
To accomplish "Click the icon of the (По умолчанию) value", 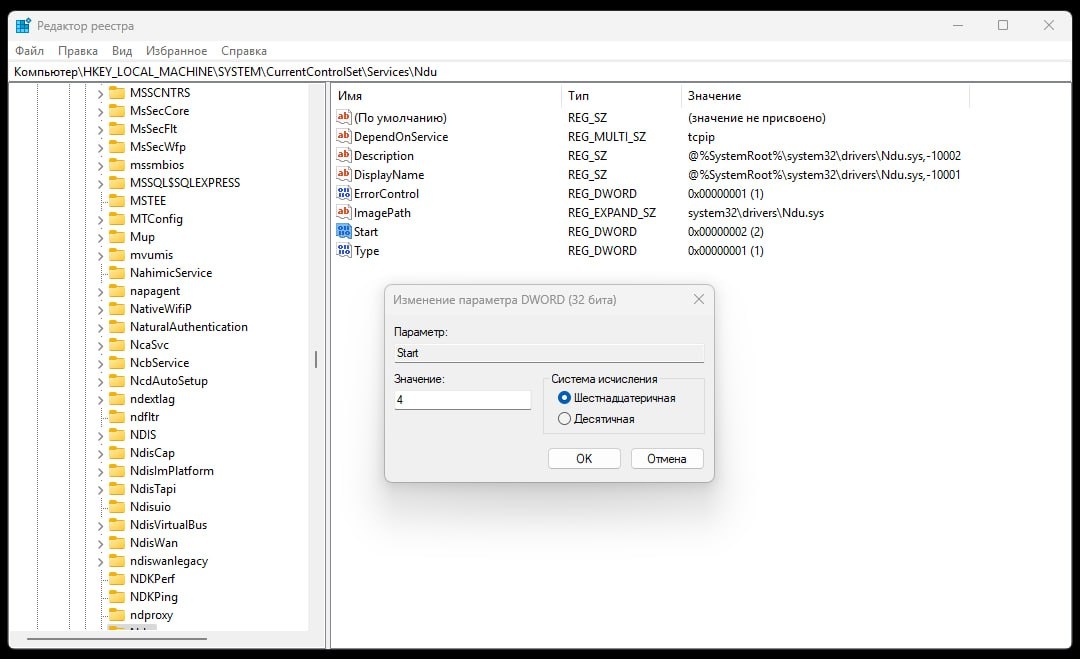I will 344,117.
